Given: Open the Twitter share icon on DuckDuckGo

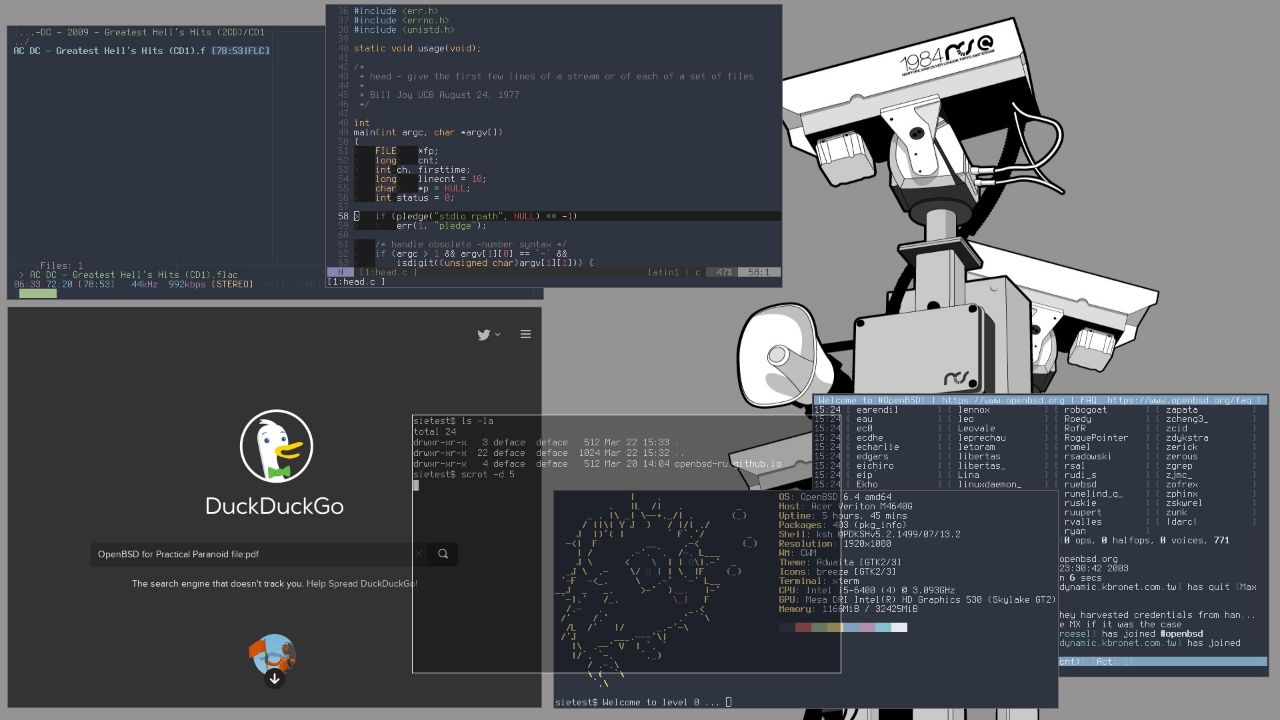Looking at the screenshot, I should pyautogui.click(x=484, y=334).
